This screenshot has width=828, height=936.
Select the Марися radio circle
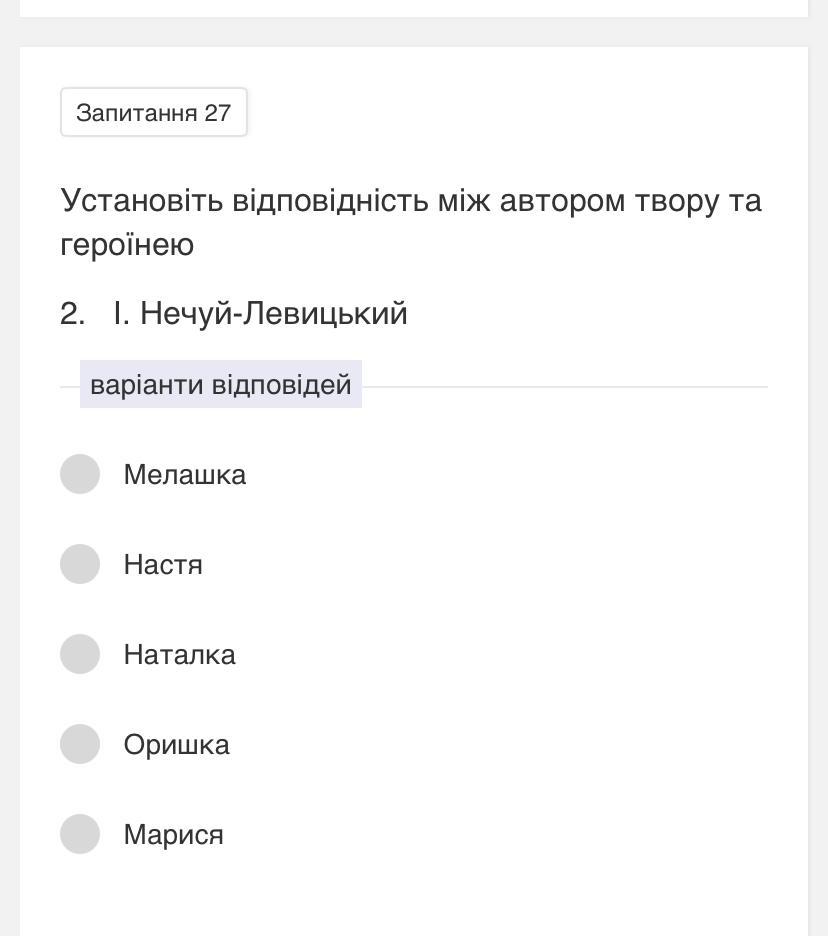click(x=80, y=834)
